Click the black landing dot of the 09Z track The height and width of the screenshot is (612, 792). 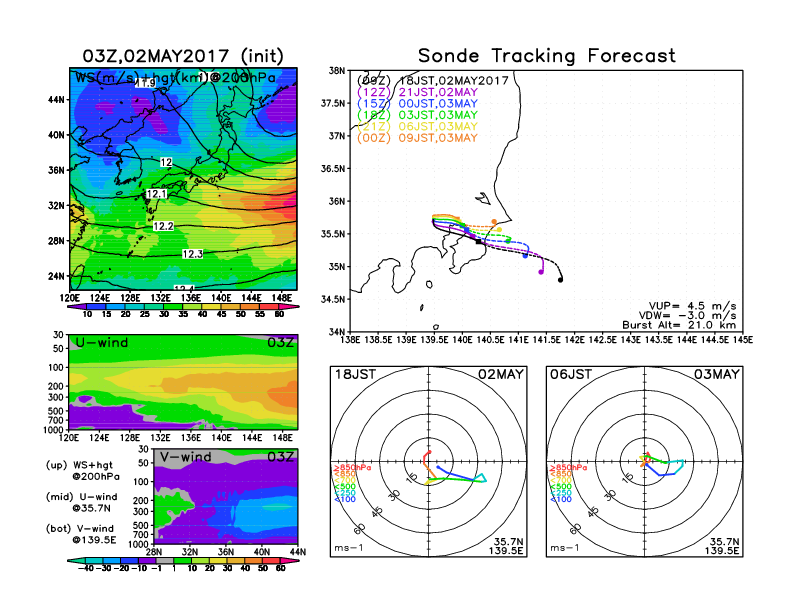pos(560,280)
